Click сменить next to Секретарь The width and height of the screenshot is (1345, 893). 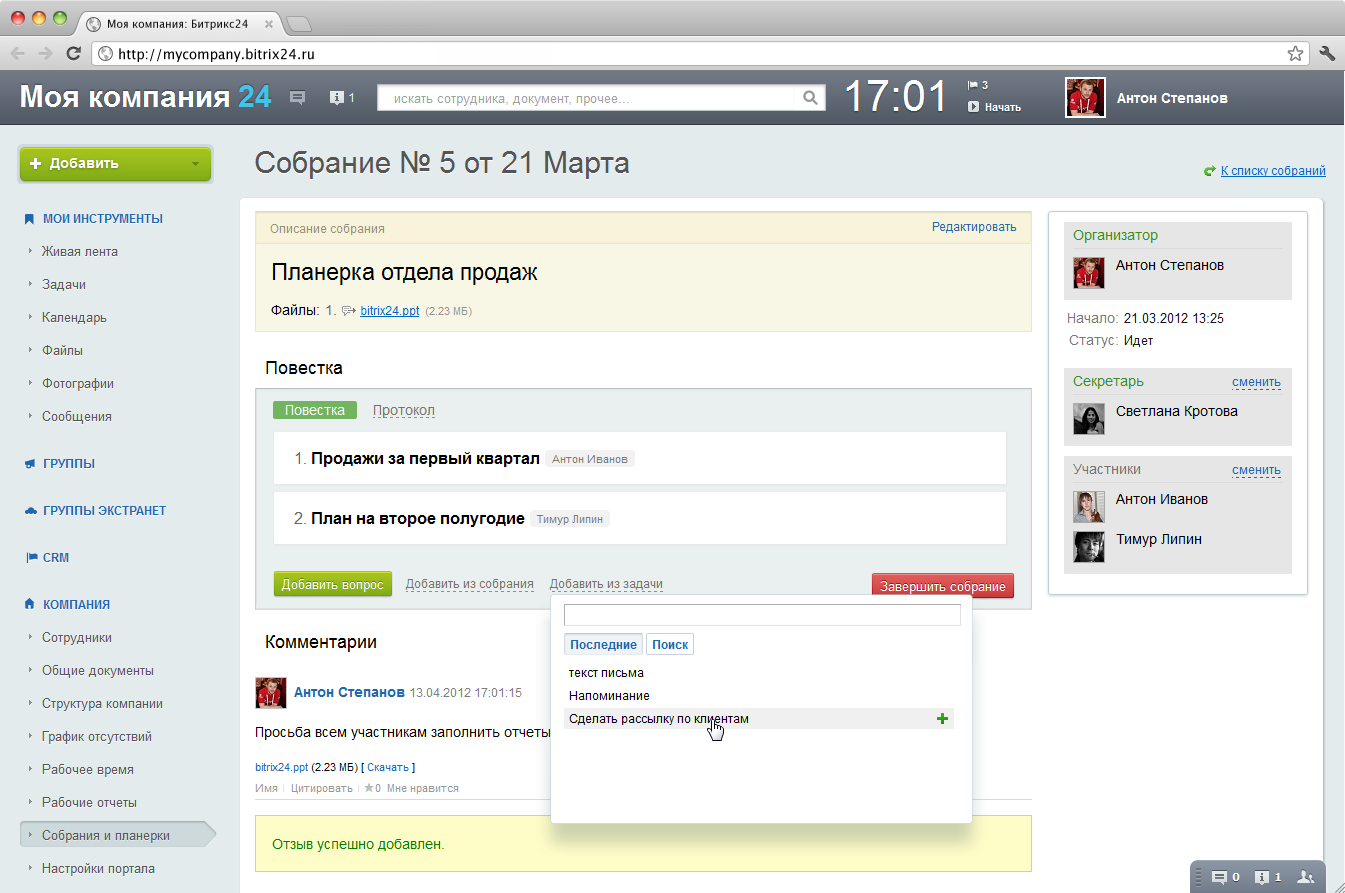coord(1256,382)
